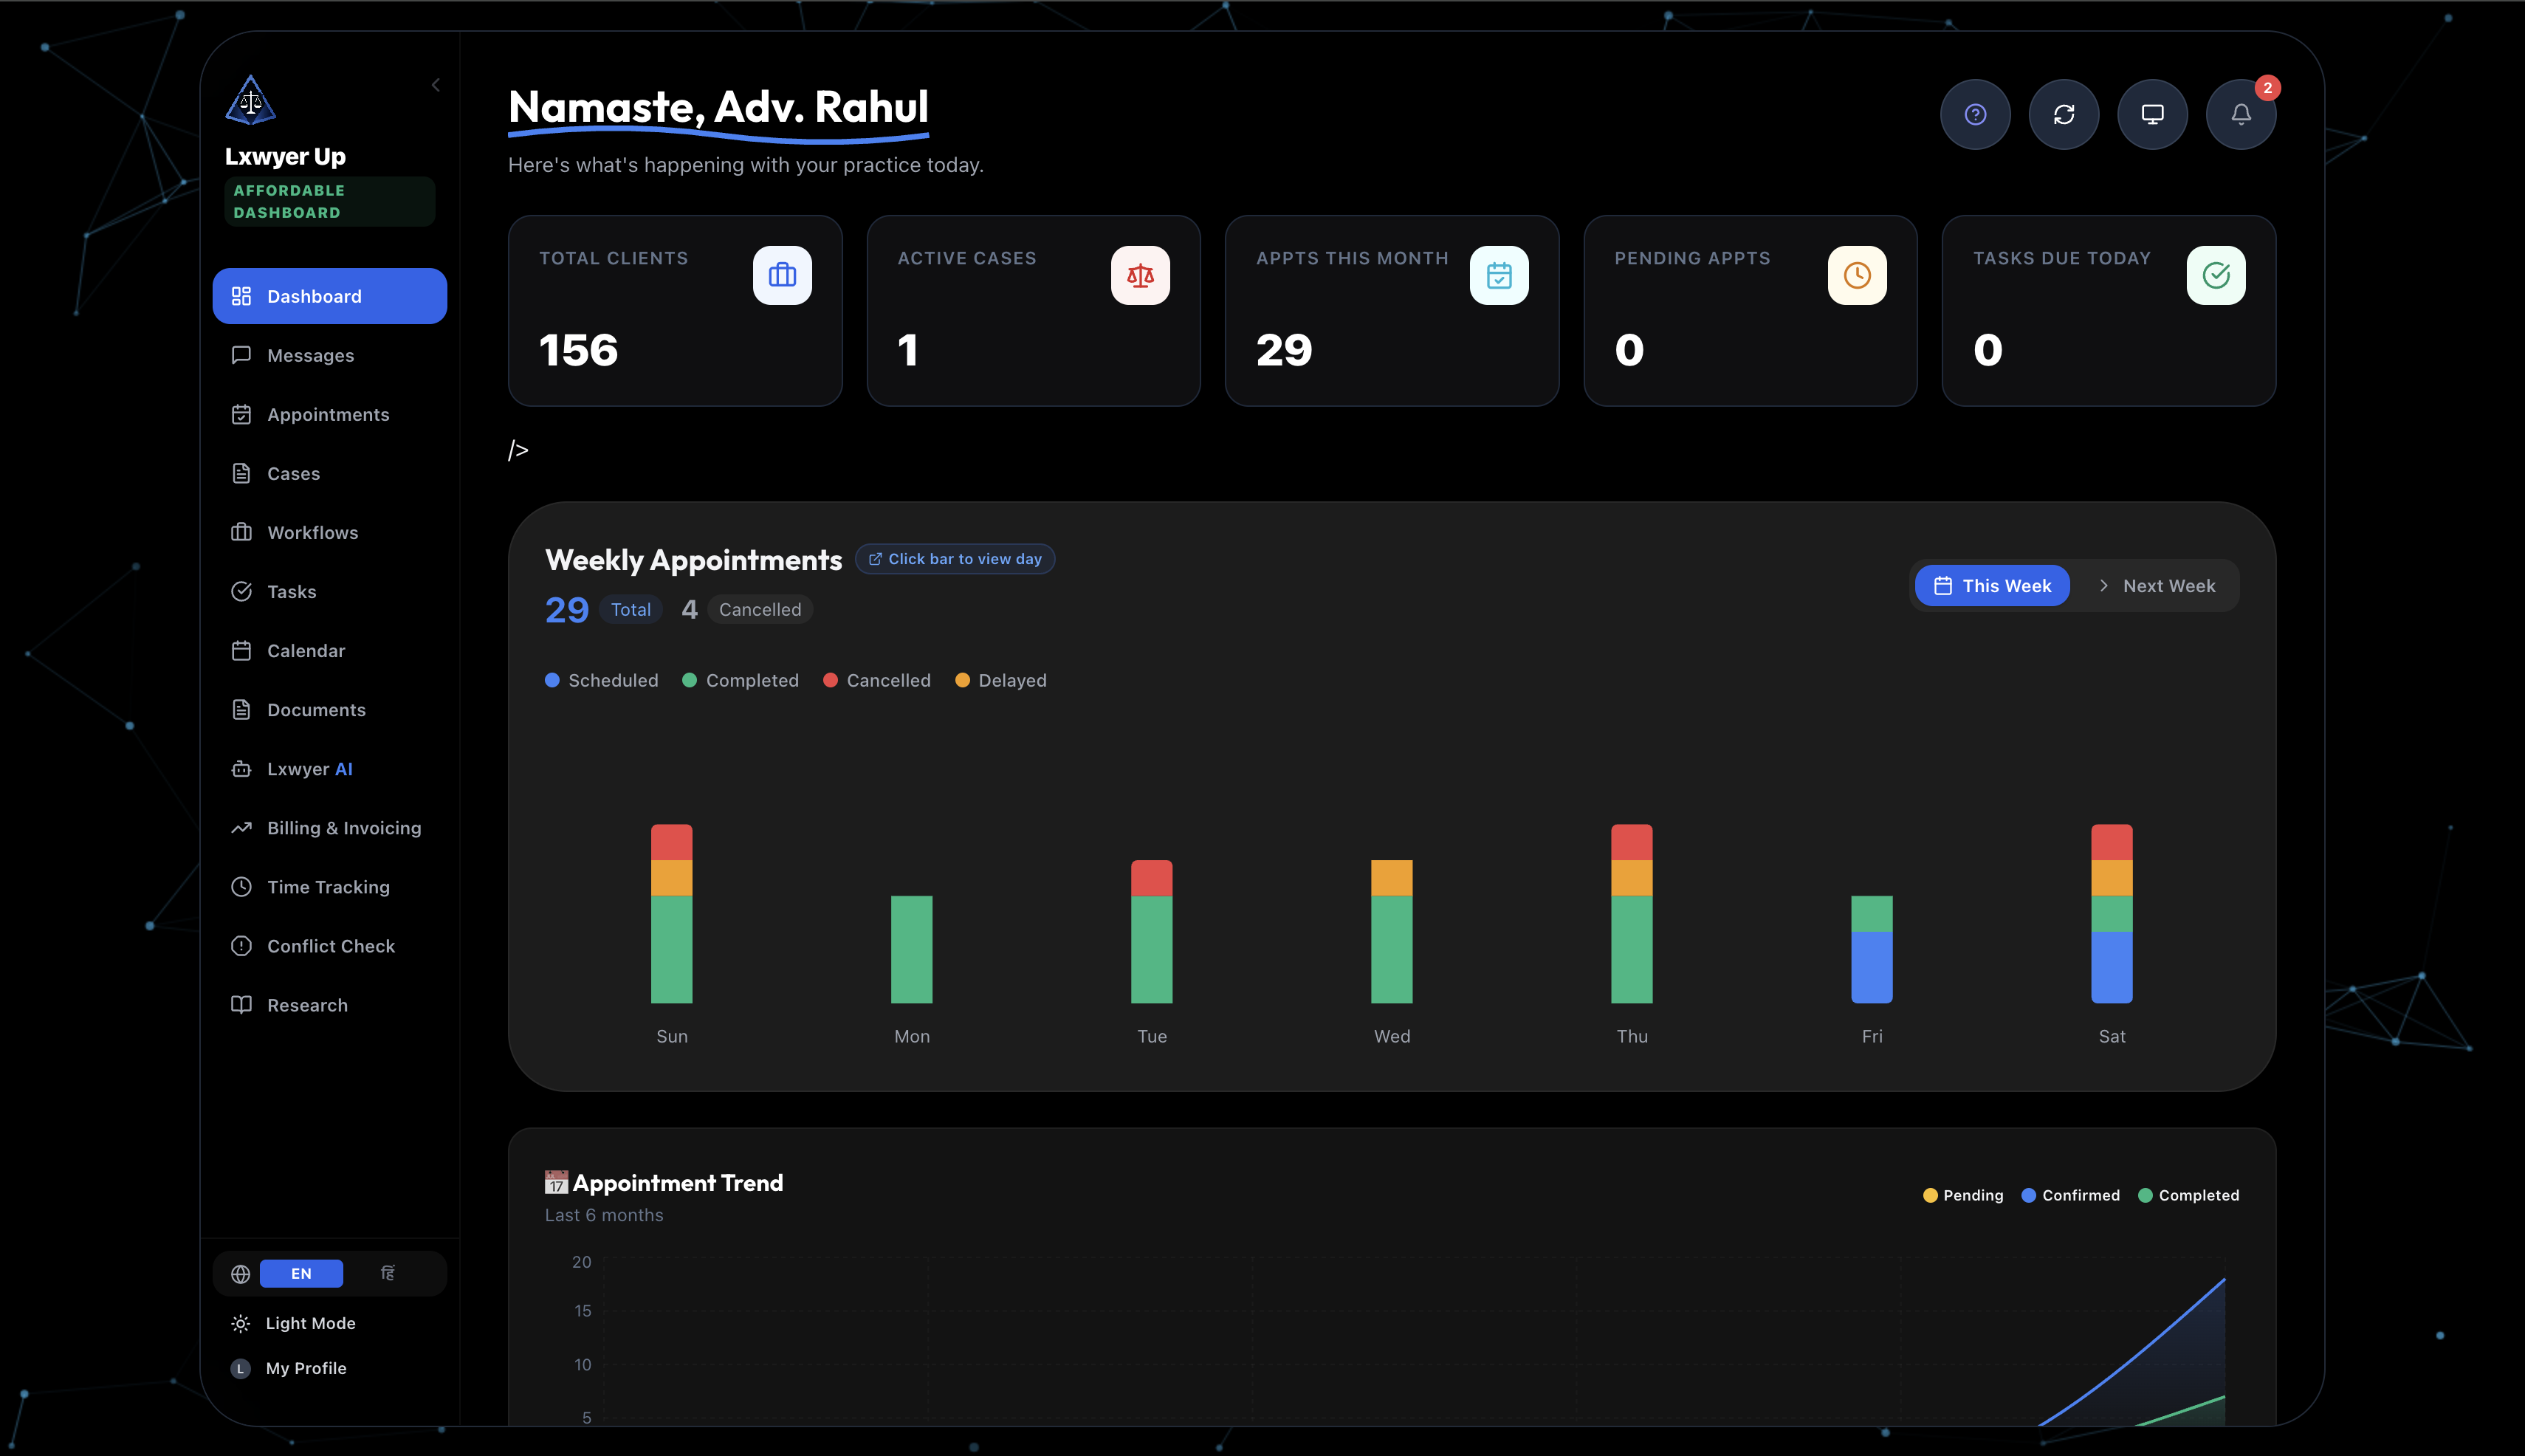Open the help question-mark icon
The height and width of the screenshot is (1456, 2525).
click(x=1975, y=115)
